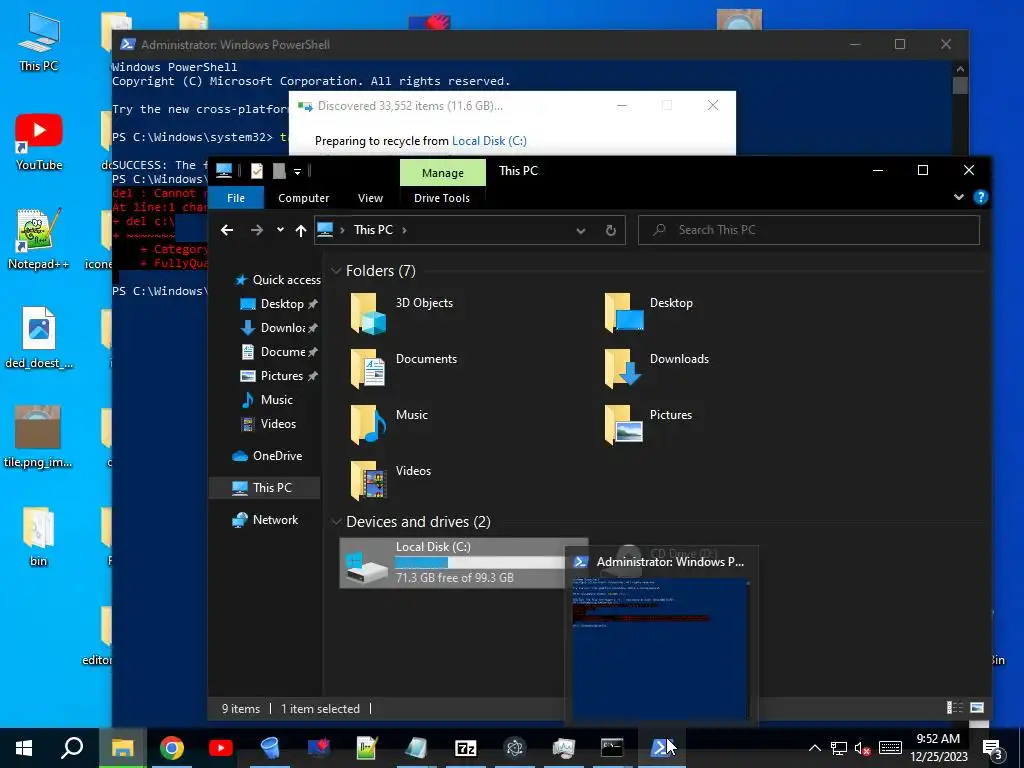Select the Videos folder in main pane
Viewport: 1024px width, 768px height.
tap(391, 481)
